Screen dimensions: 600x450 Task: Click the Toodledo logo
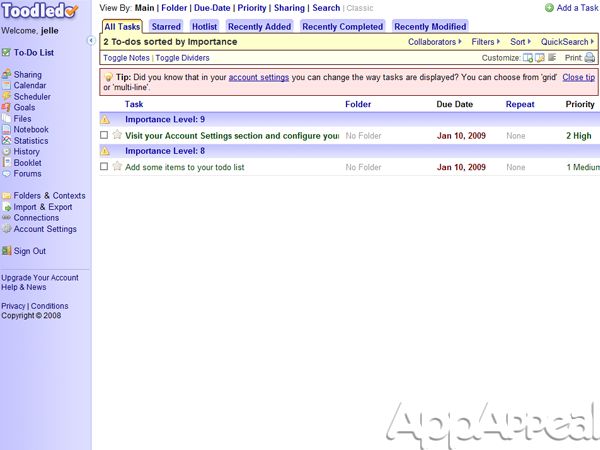click(x=39, y=10)
